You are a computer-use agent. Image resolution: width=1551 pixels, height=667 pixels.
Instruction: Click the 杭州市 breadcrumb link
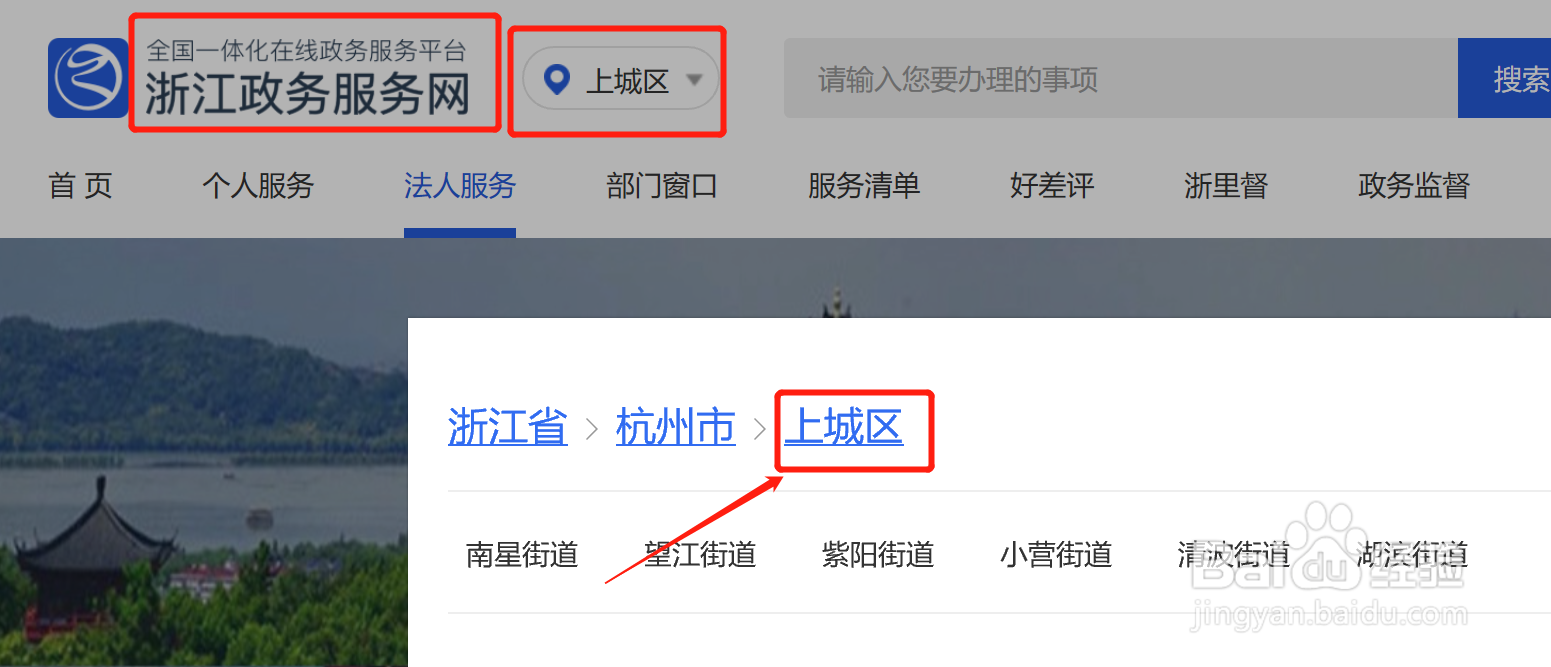(676, 427)
